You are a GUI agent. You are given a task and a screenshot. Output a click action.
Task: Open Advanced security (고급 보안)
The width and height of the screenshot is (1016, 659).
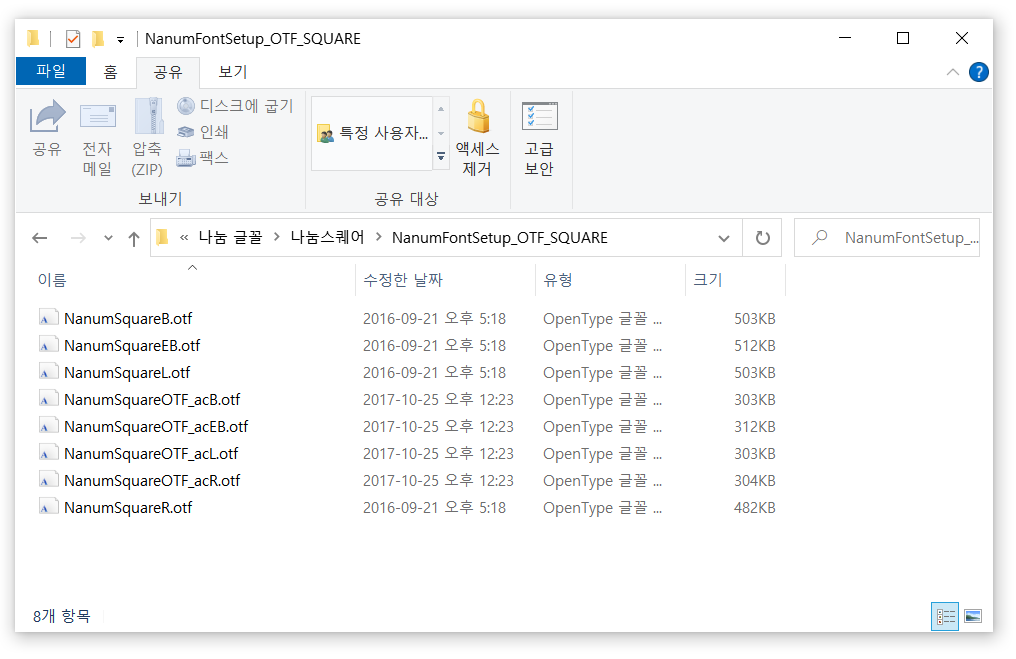(x=539, y=139)
